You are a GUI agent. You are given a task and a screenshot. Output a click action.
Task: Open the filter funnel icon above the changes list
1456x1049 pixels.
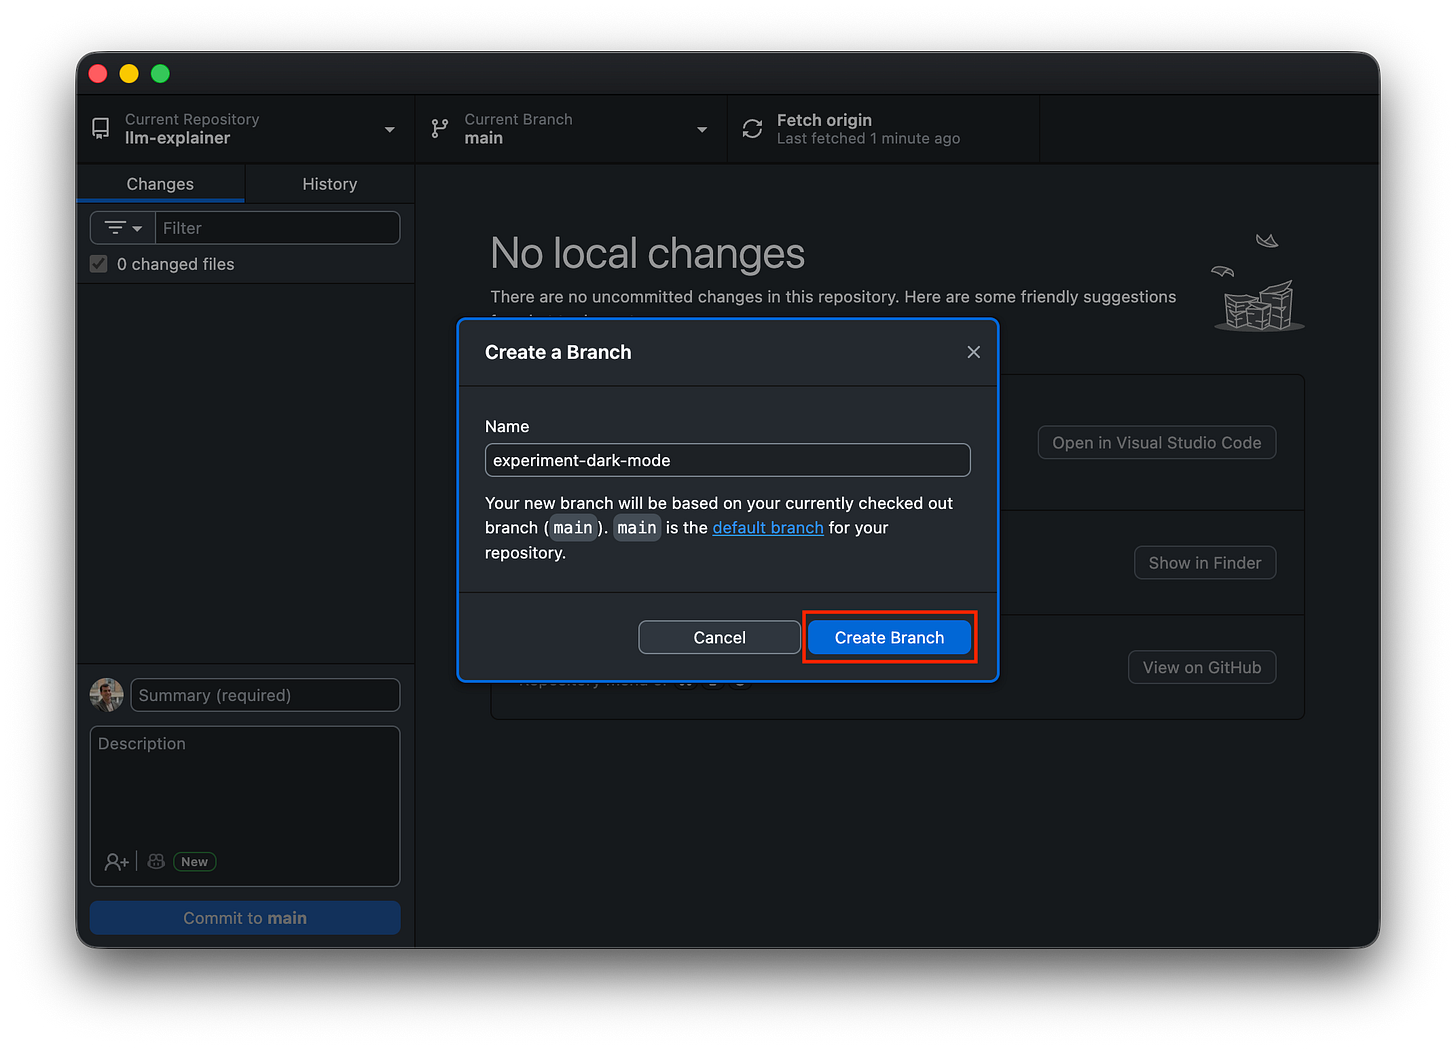point(113,227)
